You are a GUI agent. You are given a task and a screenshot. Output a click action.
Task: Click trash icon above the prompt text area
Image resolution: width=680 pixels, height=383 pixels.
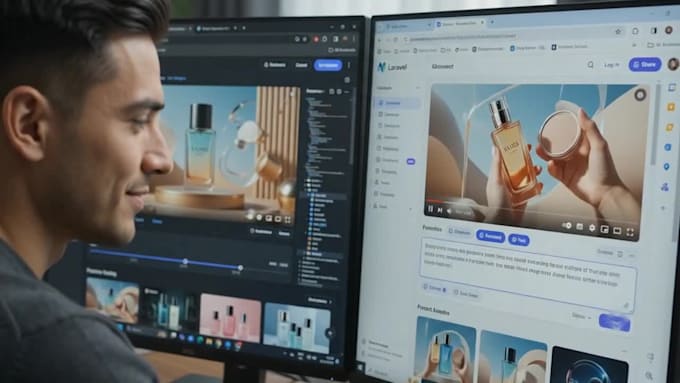point(620,254)
